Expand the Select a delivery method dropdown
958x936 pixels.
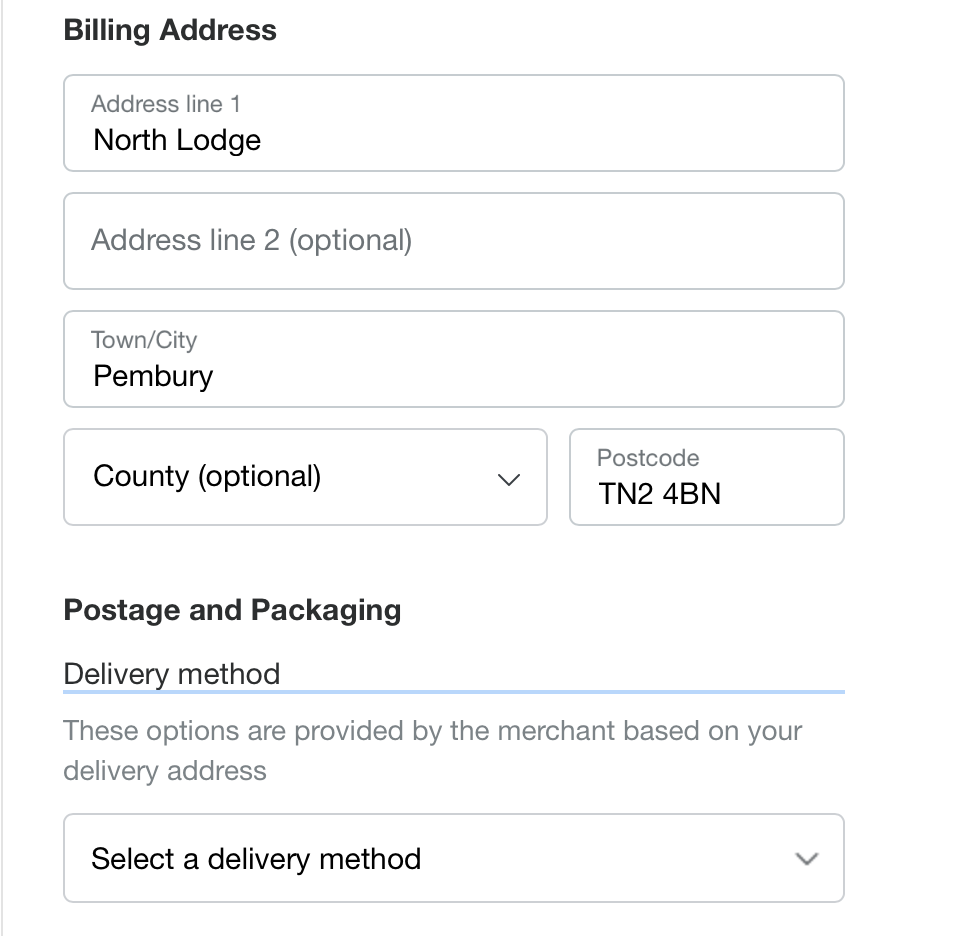[x=453, y=859]
